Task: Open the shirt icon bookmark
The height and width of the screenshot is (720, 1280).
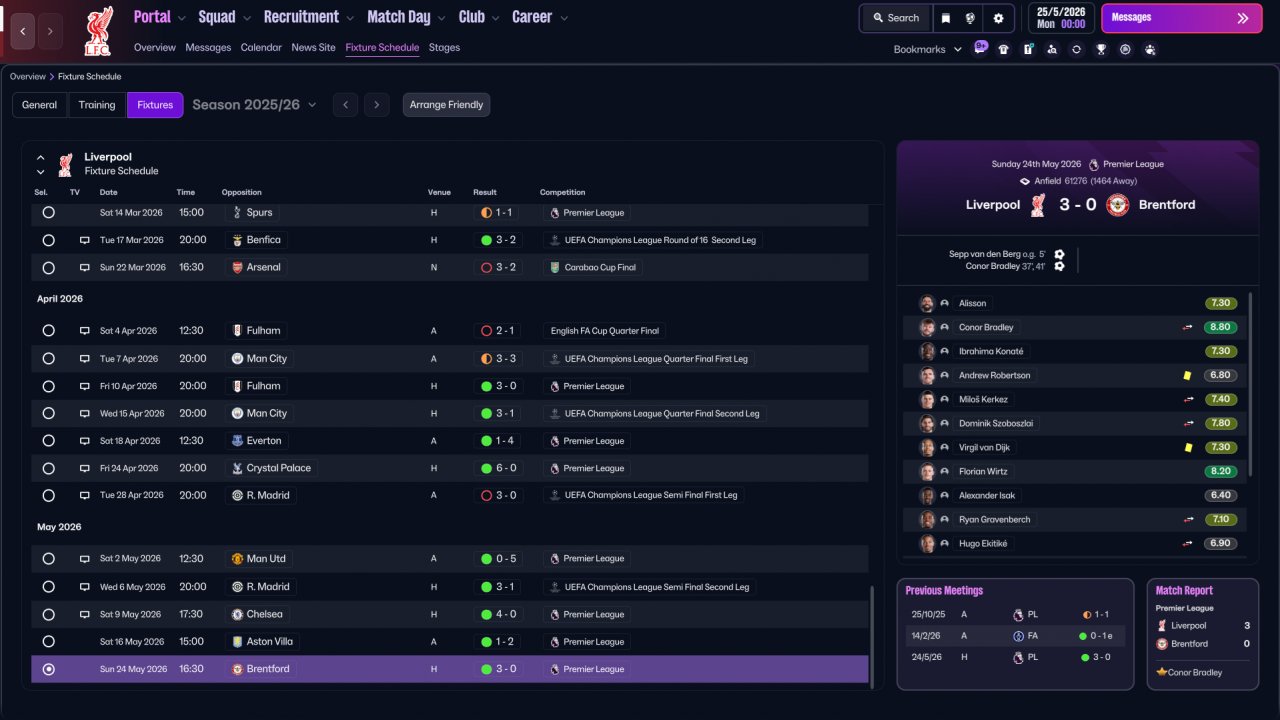Action: (1004, 49)
